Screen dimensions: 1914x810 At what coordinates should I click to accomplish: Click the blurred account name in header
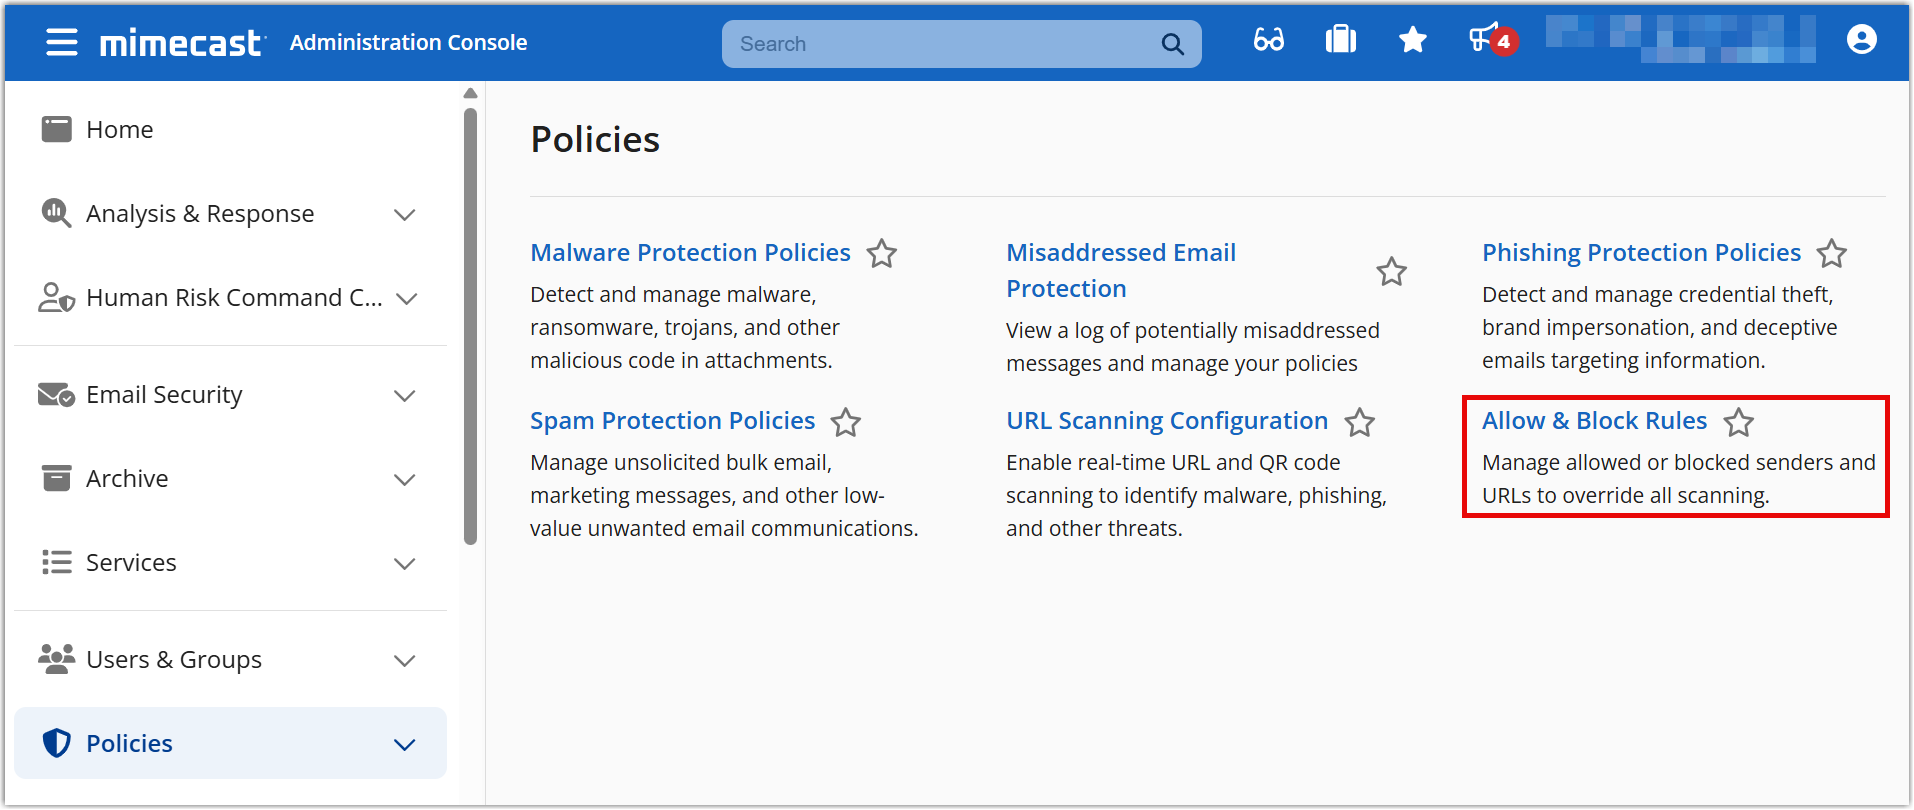point(1680,39)
